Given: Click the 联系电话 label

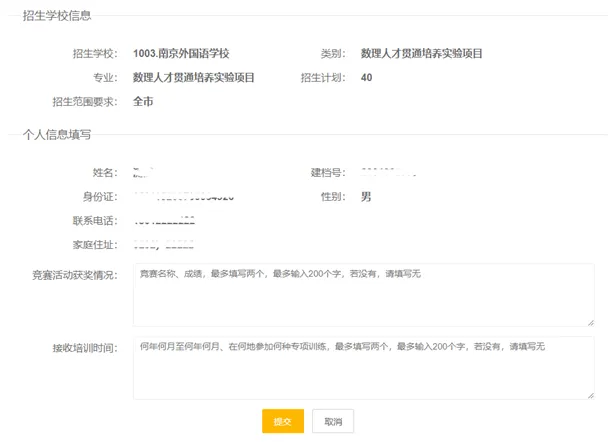Looking at the screenshot, I should pyautogui.click(x=95, y=221).
